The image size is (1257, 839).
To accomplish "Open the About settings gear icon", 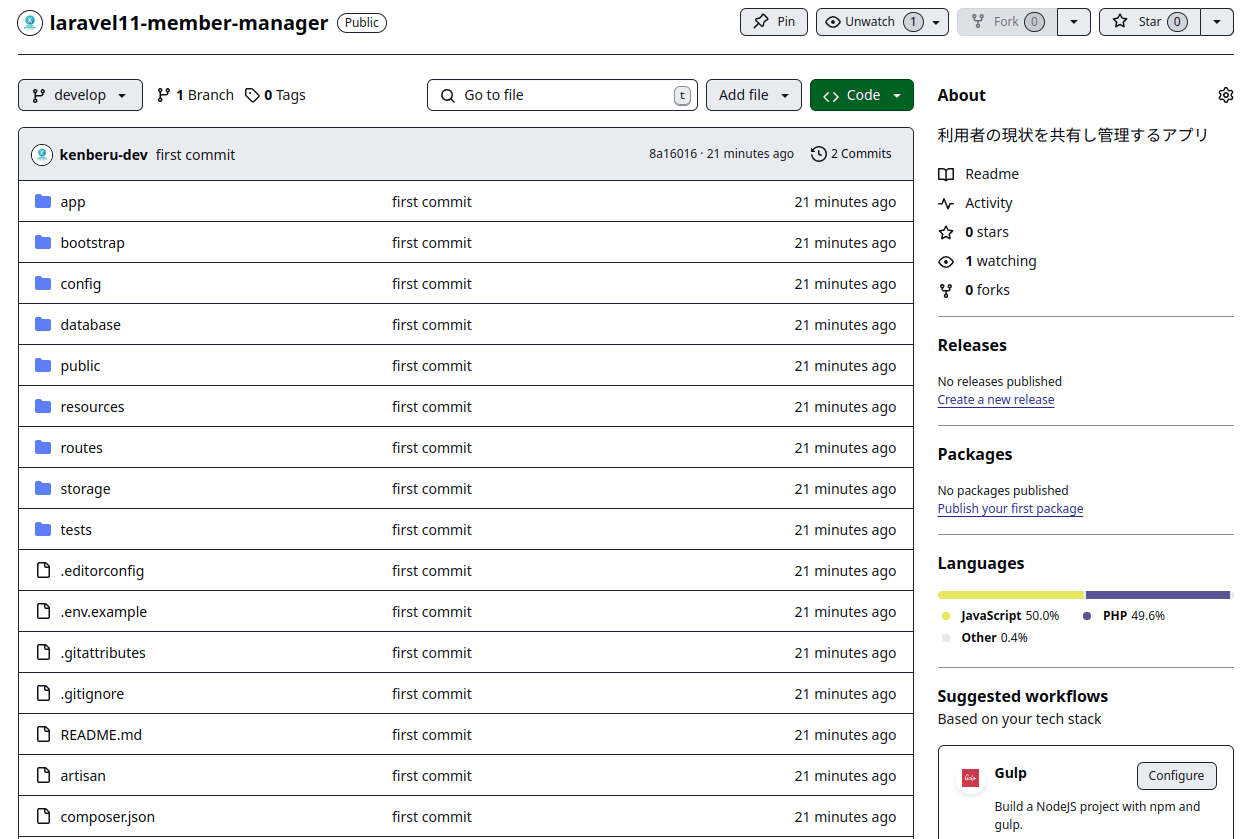I will [x=1225, y=95].
